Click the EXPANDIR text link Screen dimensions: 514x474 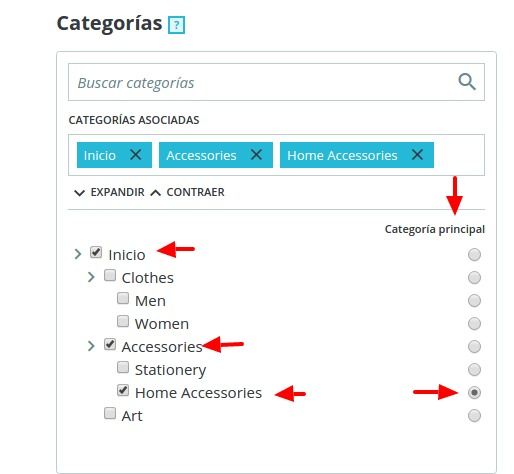[117, 192]
